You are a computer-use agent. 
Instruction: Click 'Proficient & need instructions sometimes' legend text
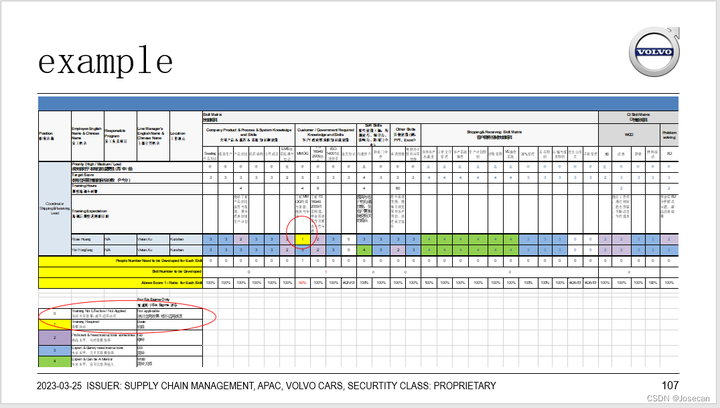[104, 338]
